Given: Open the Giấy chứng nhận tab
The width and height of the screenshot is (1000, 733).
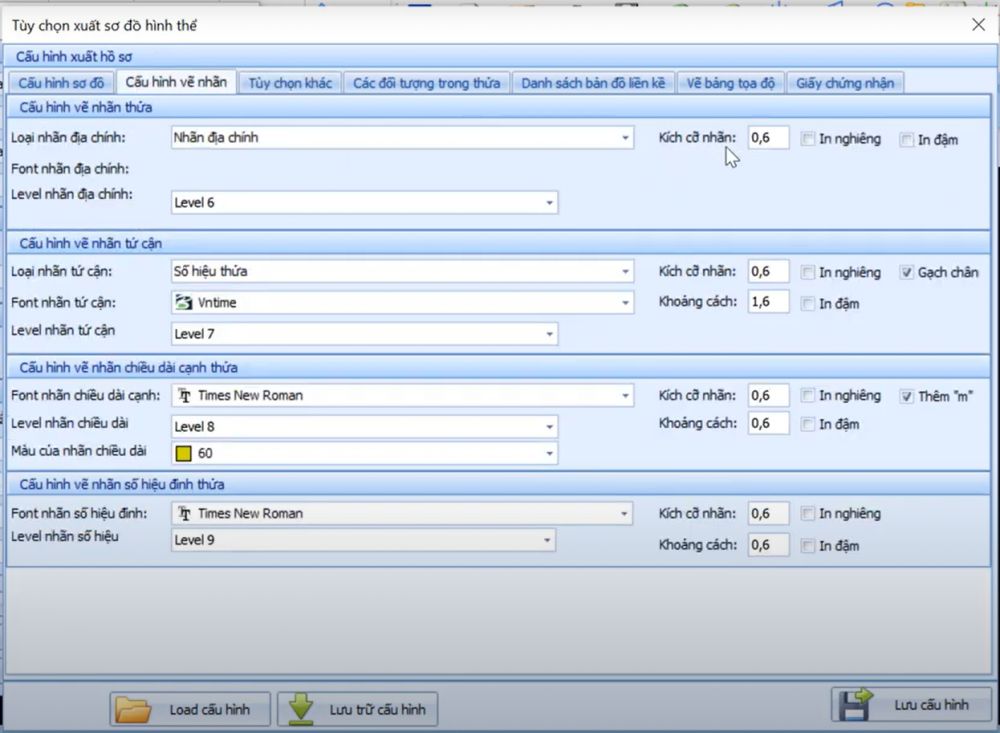Looking at the screenshot, I should click(x=844, y=83).
